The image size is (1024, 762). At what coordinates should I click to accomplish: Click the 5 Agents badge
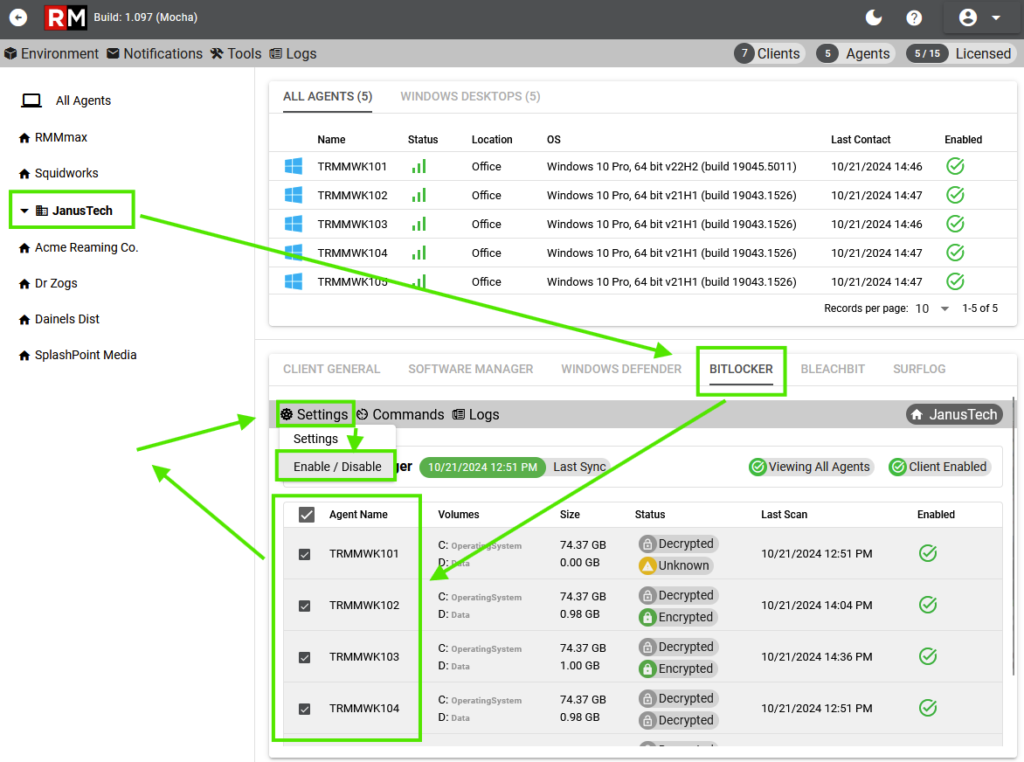pyautogui.click(x=855, y=54)
